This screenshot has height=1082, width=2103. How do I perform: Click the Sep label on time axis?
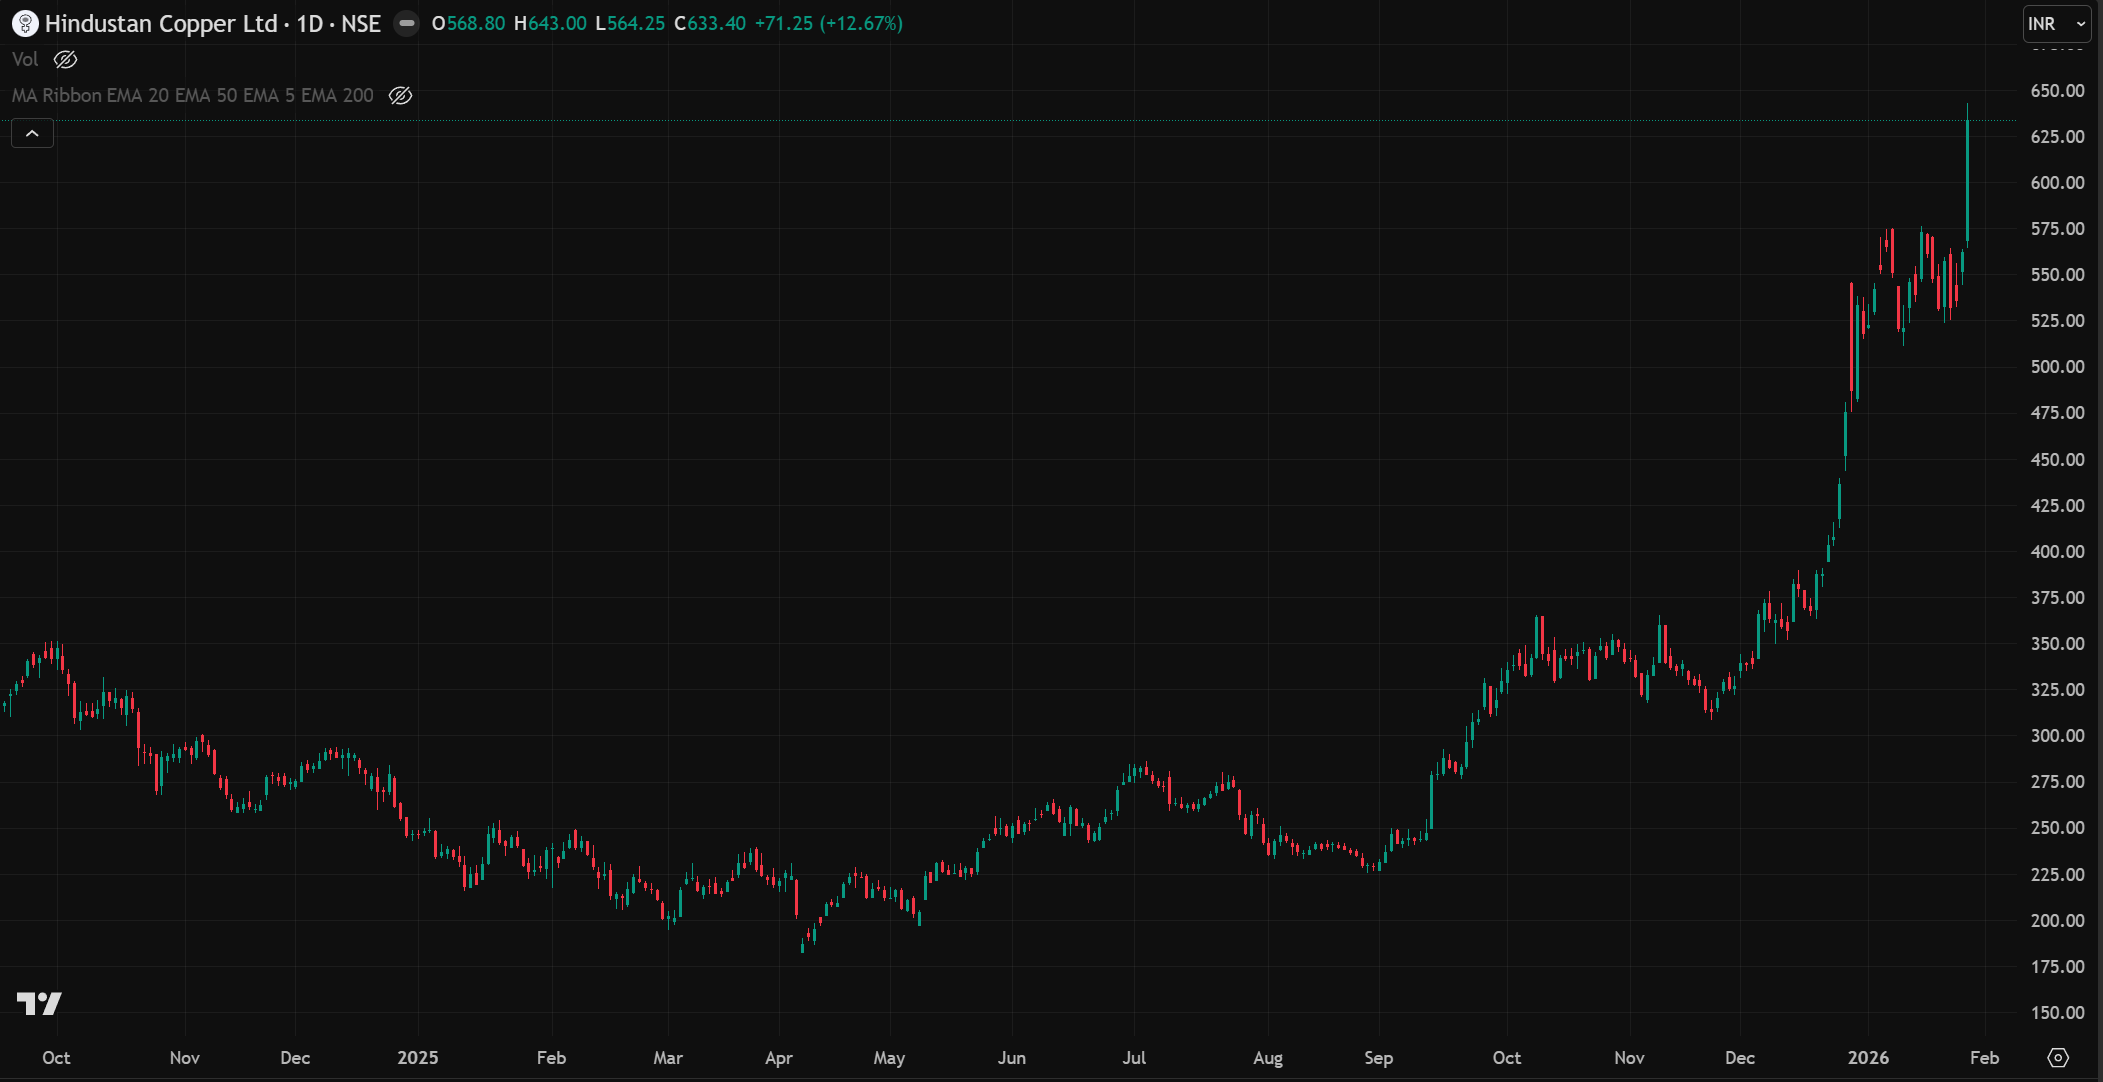[x=1377, y=1057]
